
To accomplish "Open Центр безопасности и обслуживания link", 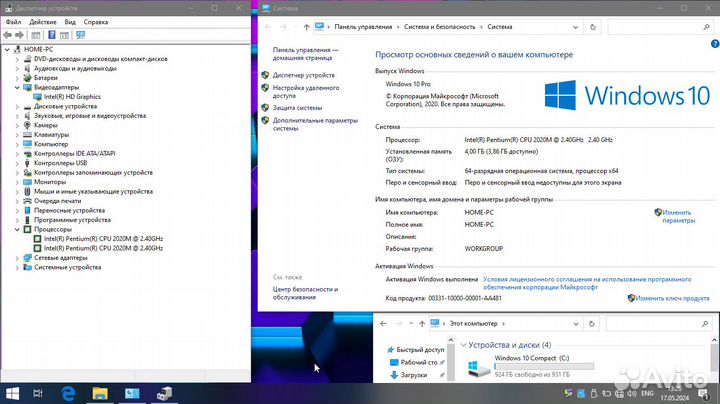I will click(305, 293).
